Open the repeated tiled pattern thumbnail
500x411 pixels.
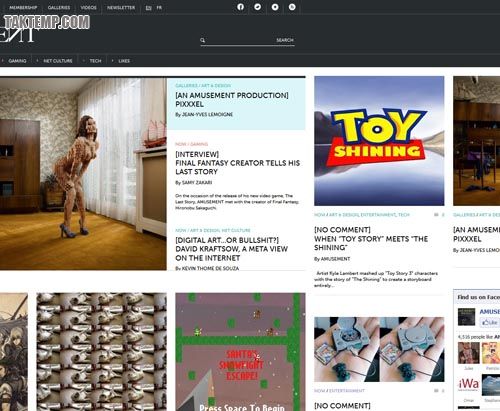pyautogui.click(x=102, y=352)
